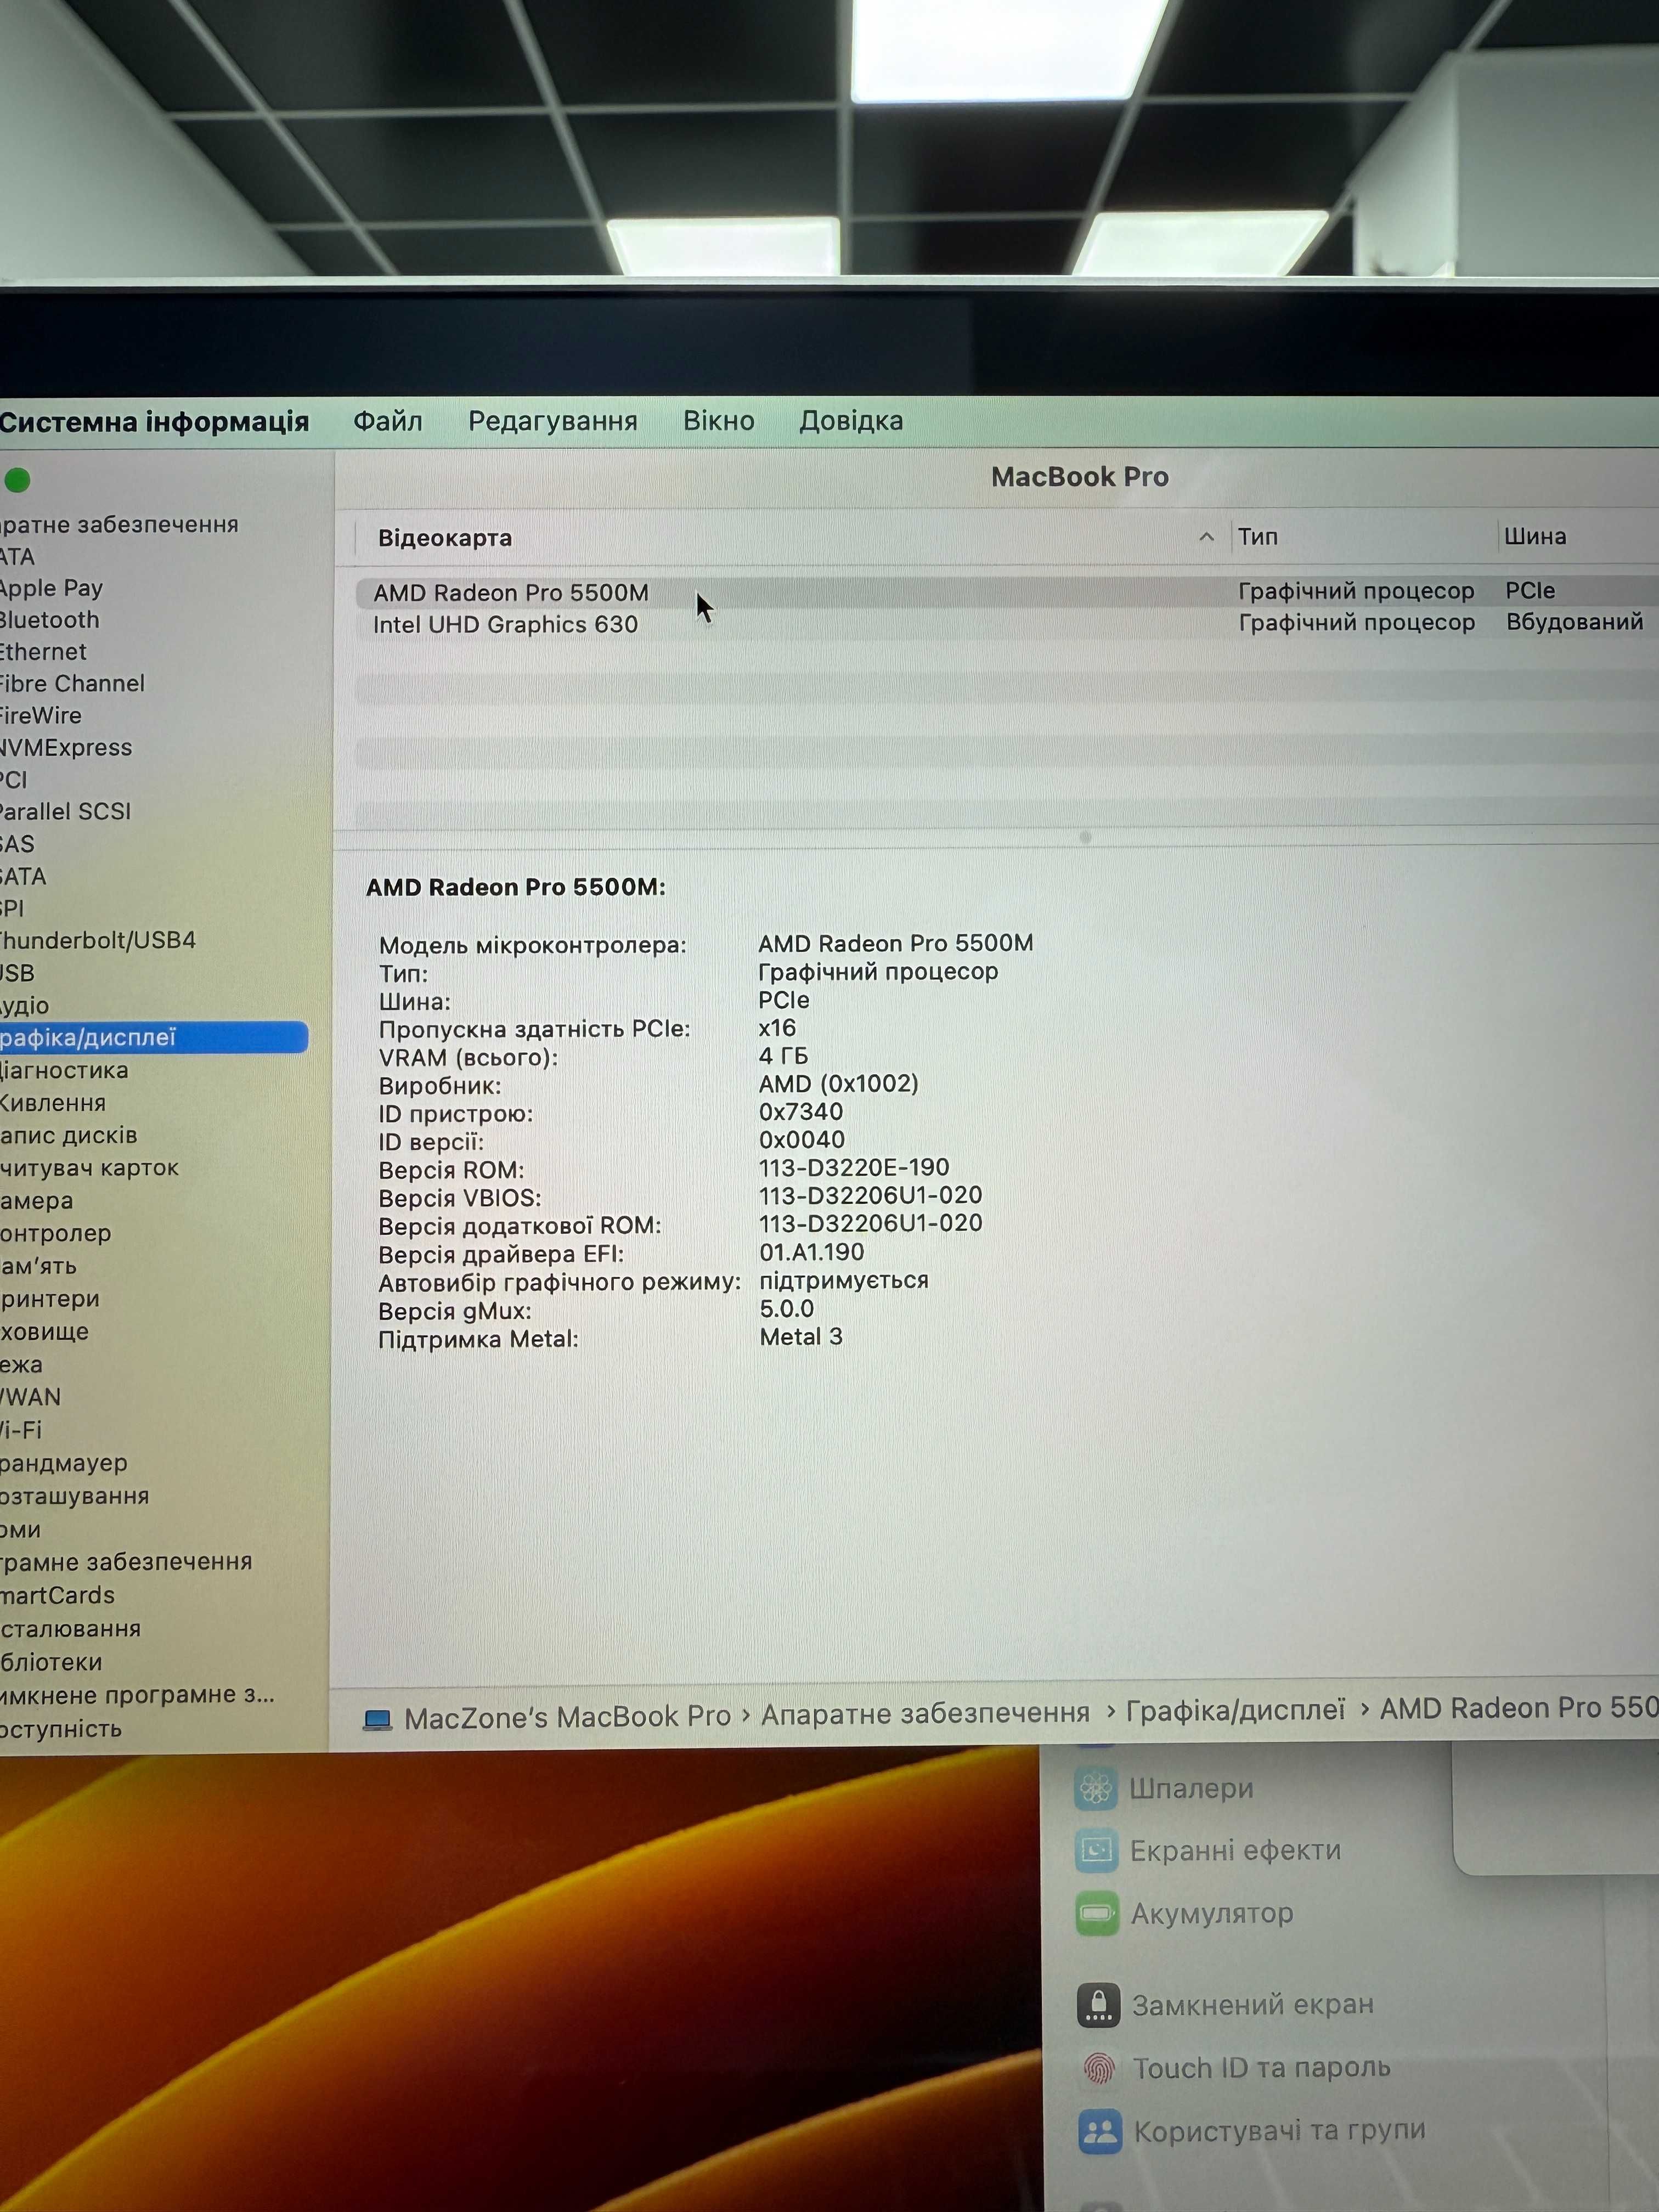Click the ID пристрою value 0x7340

pyautogui.click(x=800, y=1112)
